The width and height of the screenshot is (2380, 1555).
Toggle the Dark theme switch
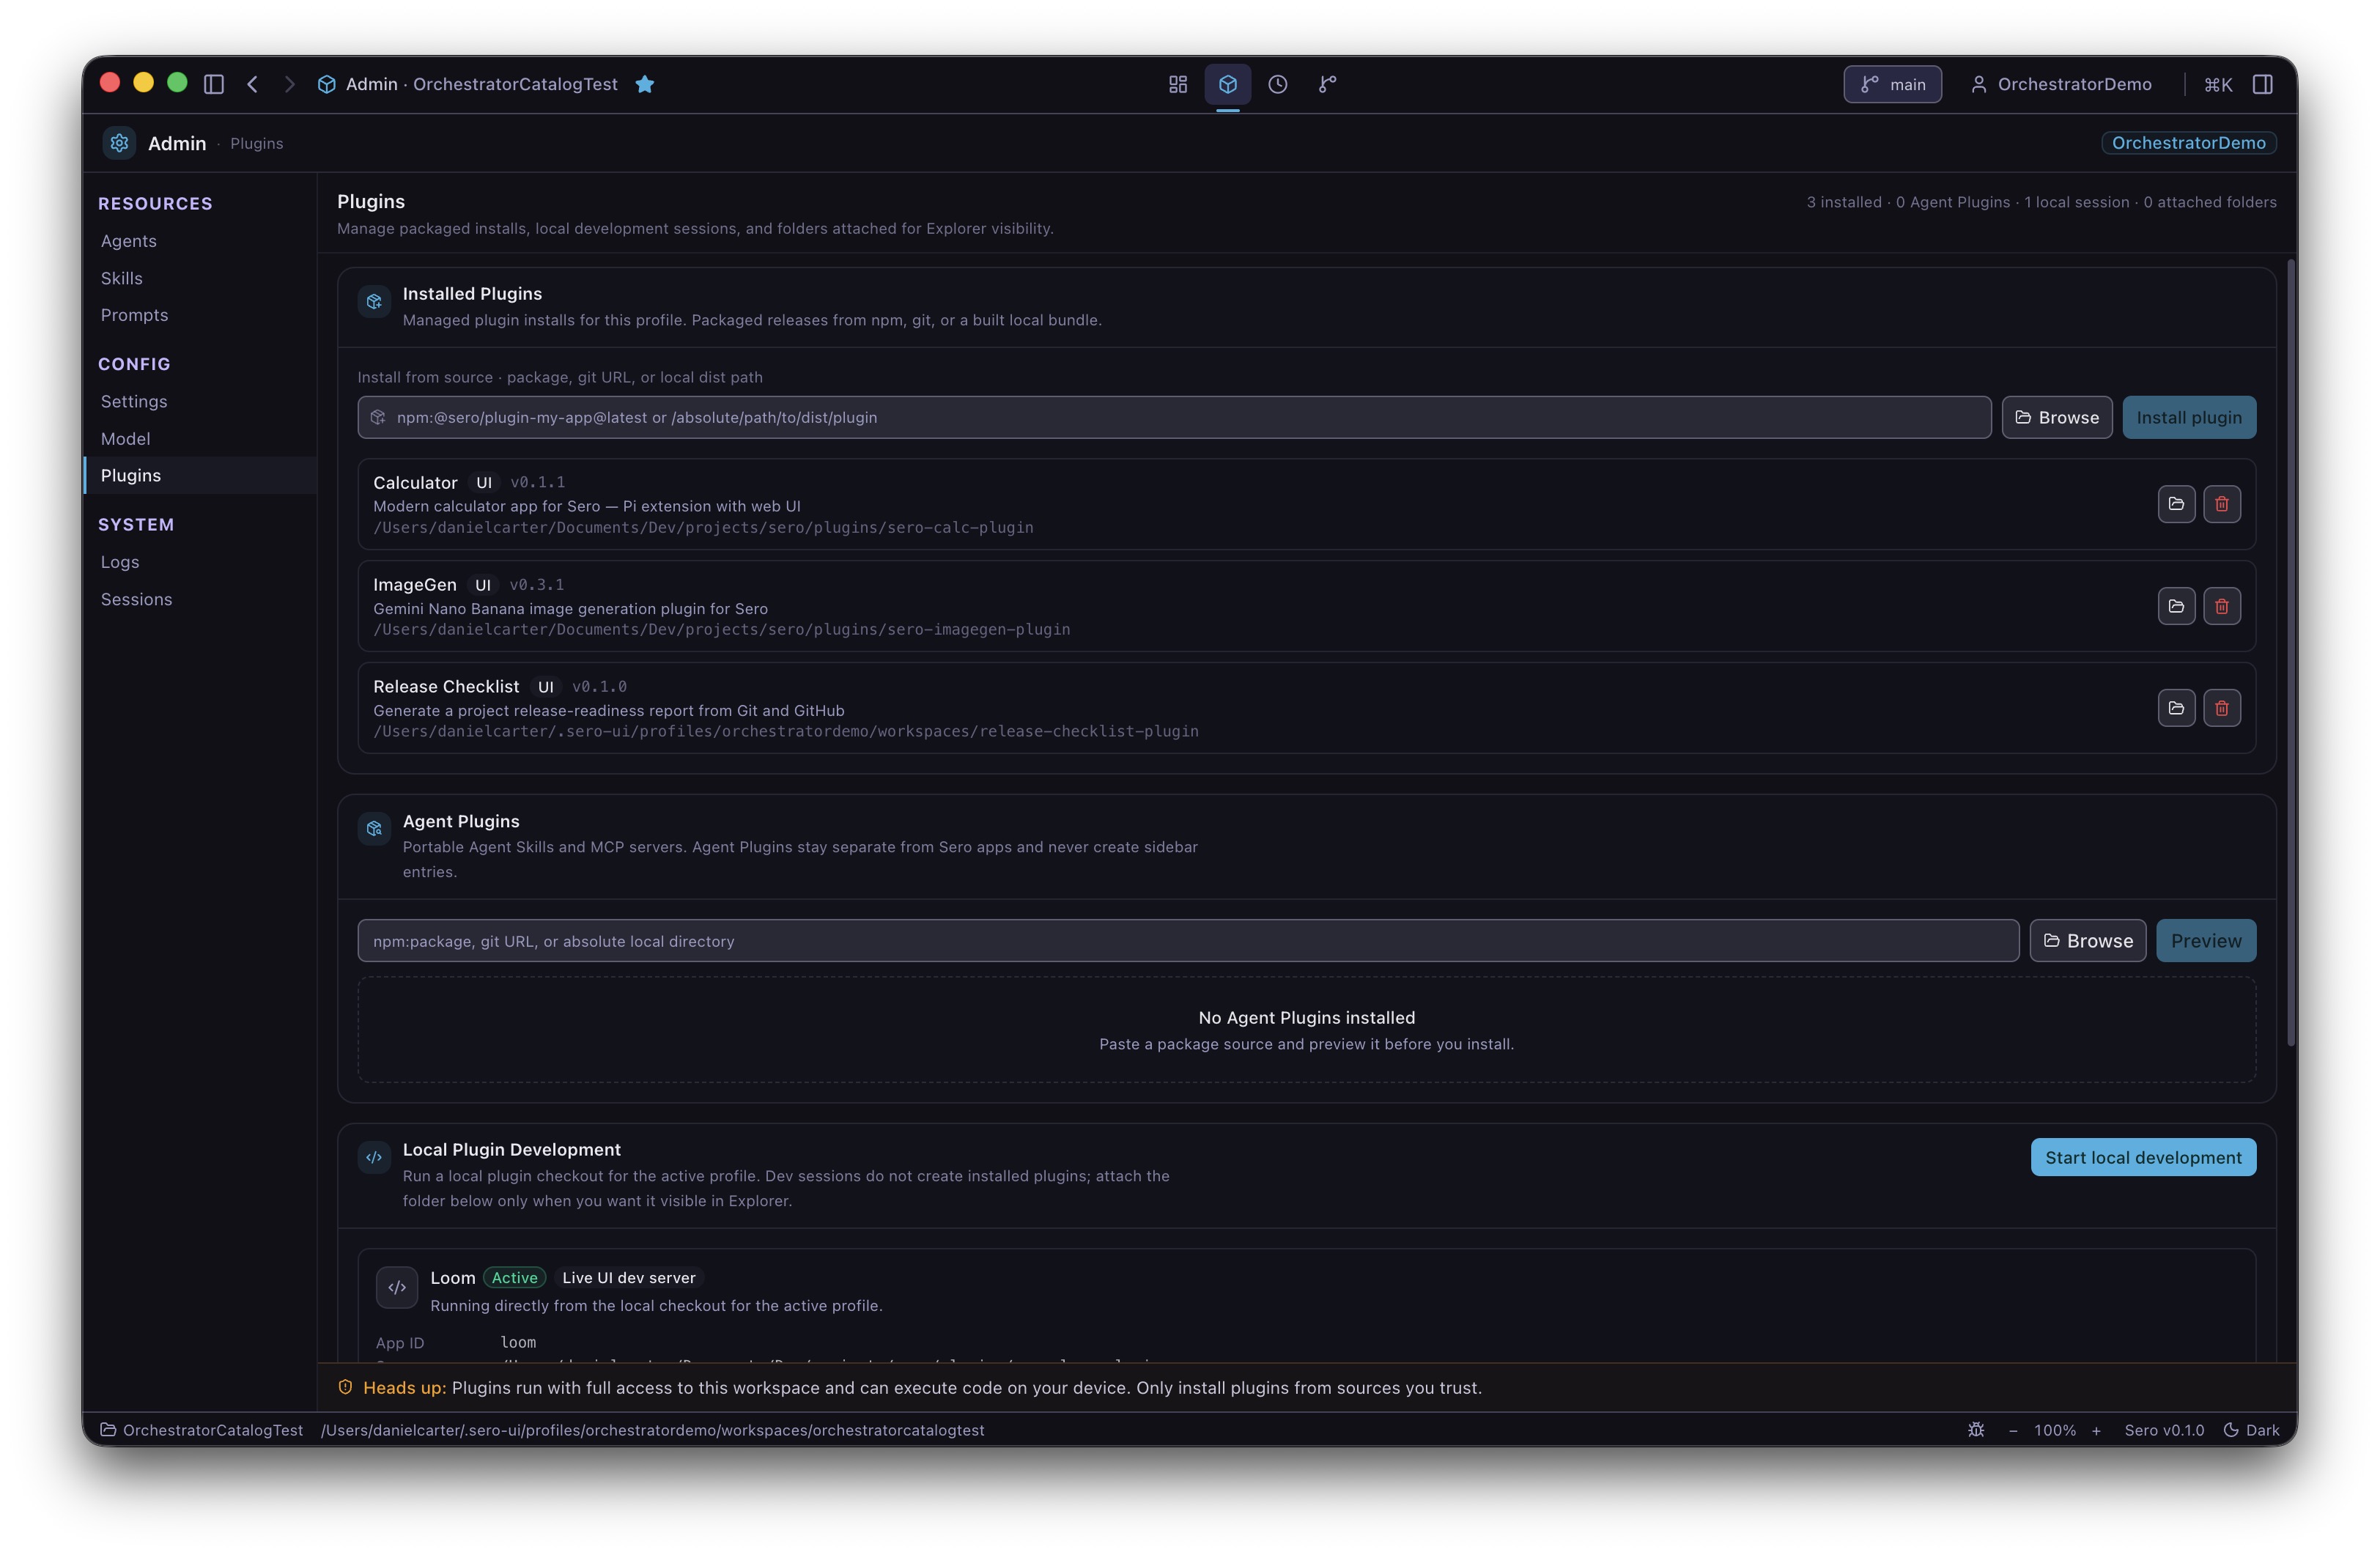click(x=2250, y=1430)
